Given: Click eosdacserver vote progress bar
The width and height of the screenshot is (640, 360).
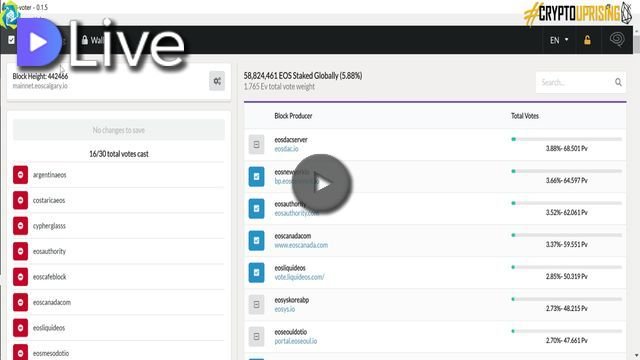Looking at the screenshot, I should 567,139.
